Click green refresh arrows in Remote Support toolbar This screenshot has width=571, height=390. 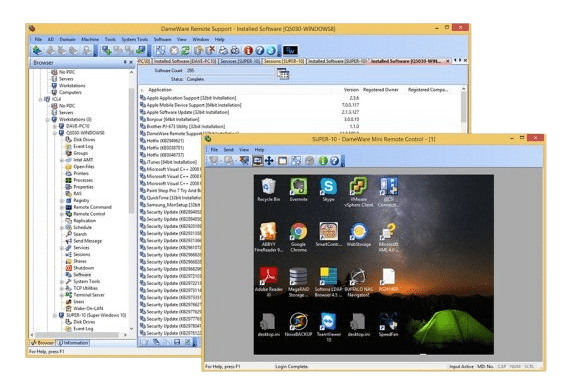click(x=186, y=50)
